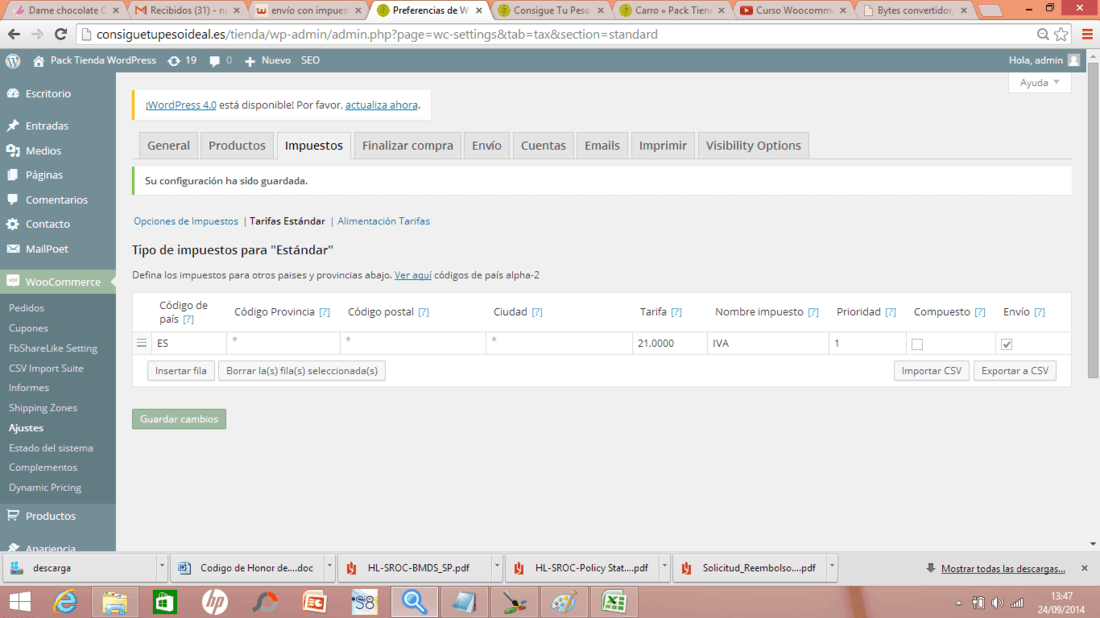The height and width of the screenshot is (618, 1100).
Task: Click help icon next to Tarifa
Action: click(676, 312)
